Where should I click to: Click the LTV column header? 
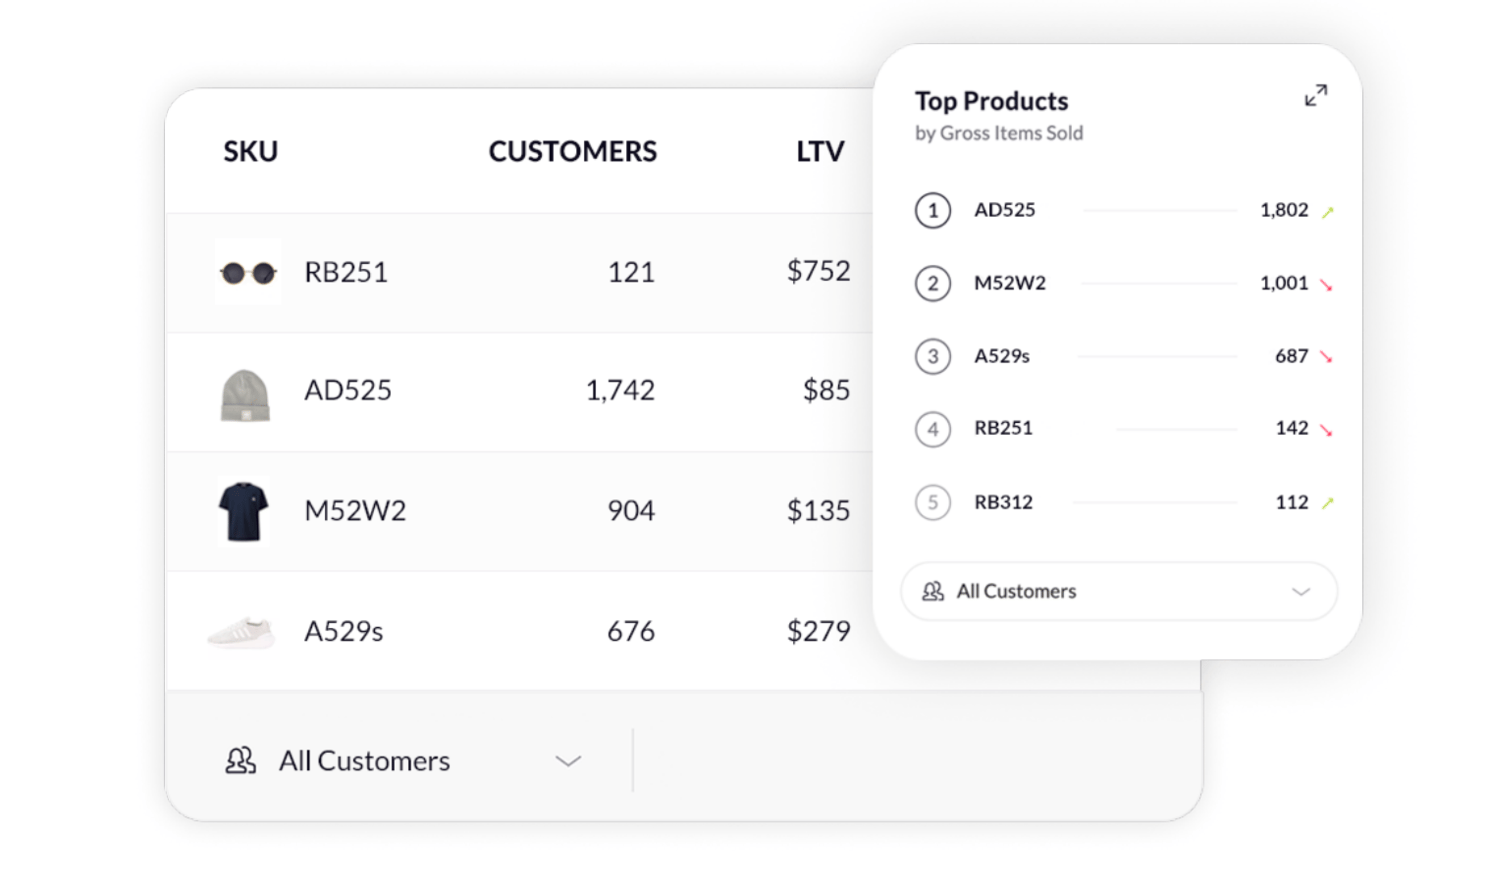(820, 152)
